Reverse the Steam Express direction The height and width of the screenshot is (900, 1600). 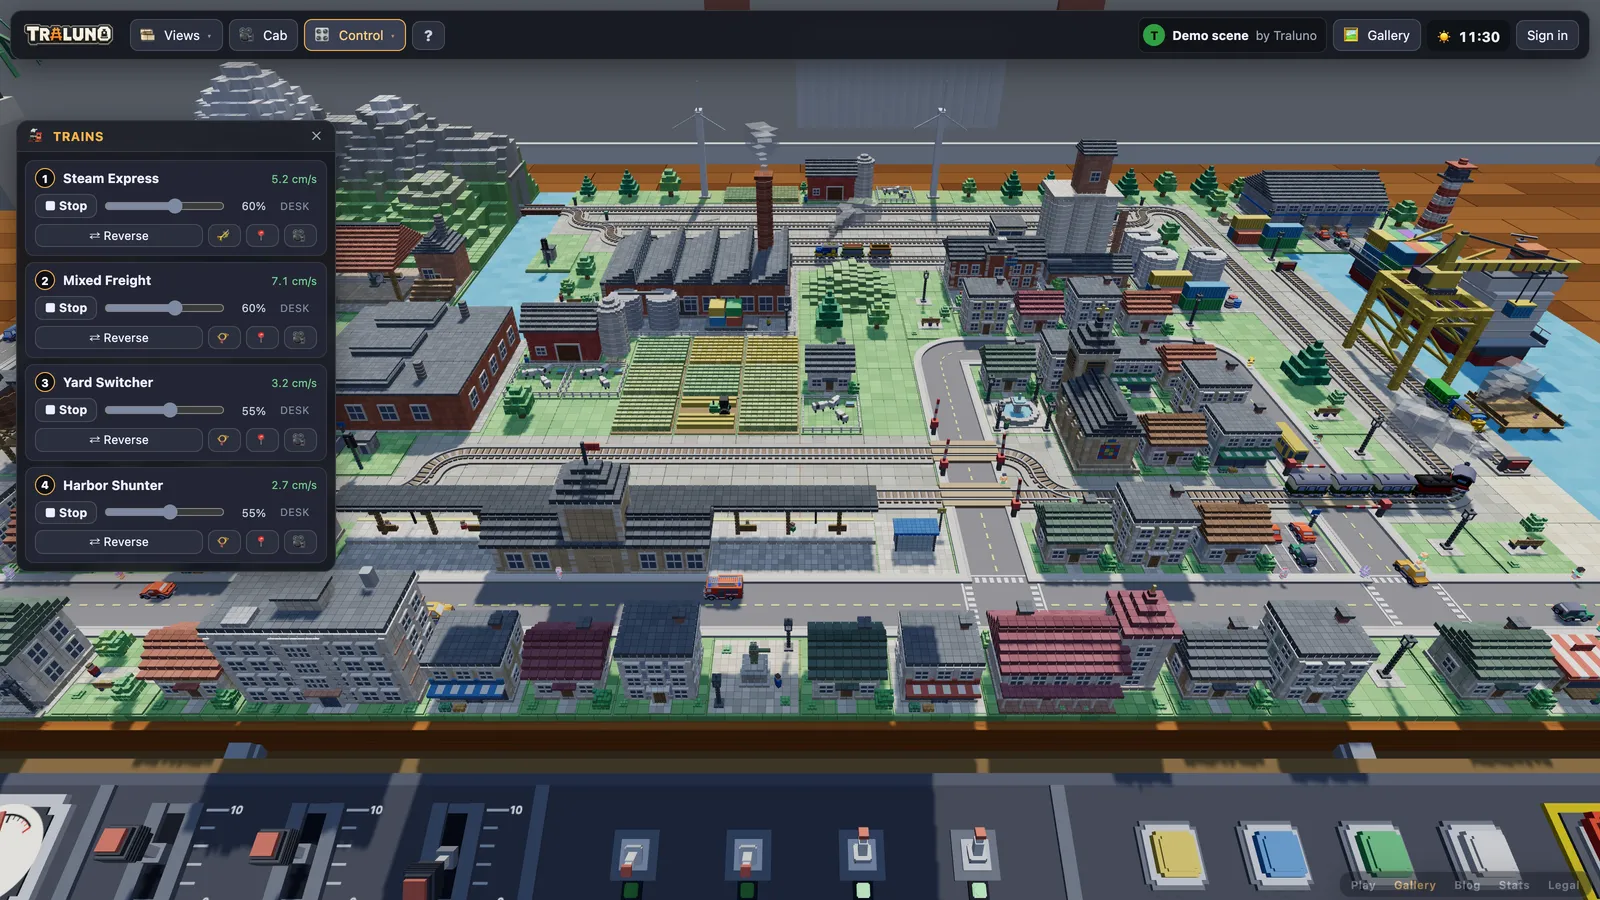point(119,236)
